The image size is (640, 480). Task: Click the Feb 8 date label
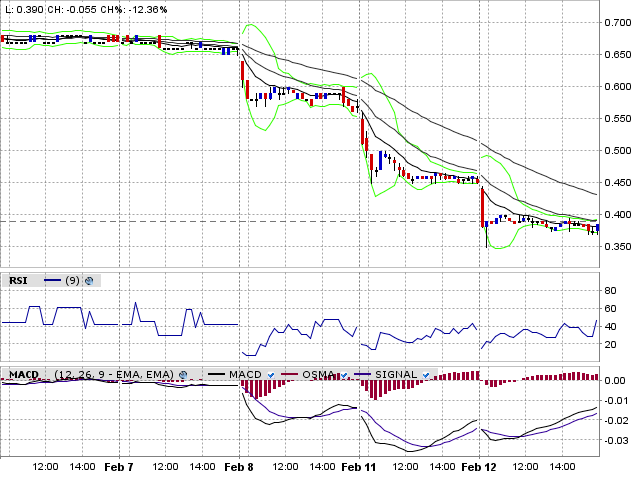pyautogui.click(x=239, y=467)
